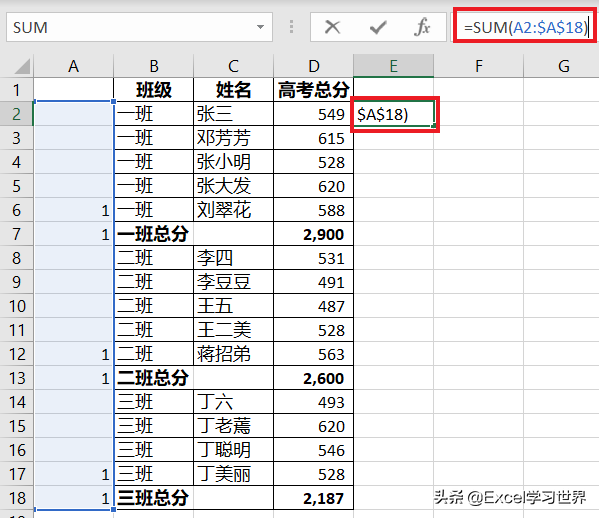Image resolution: width=599 pixels, height=518 pixels.
Task: Select row 1 header
Action: (x=16, y=90)
